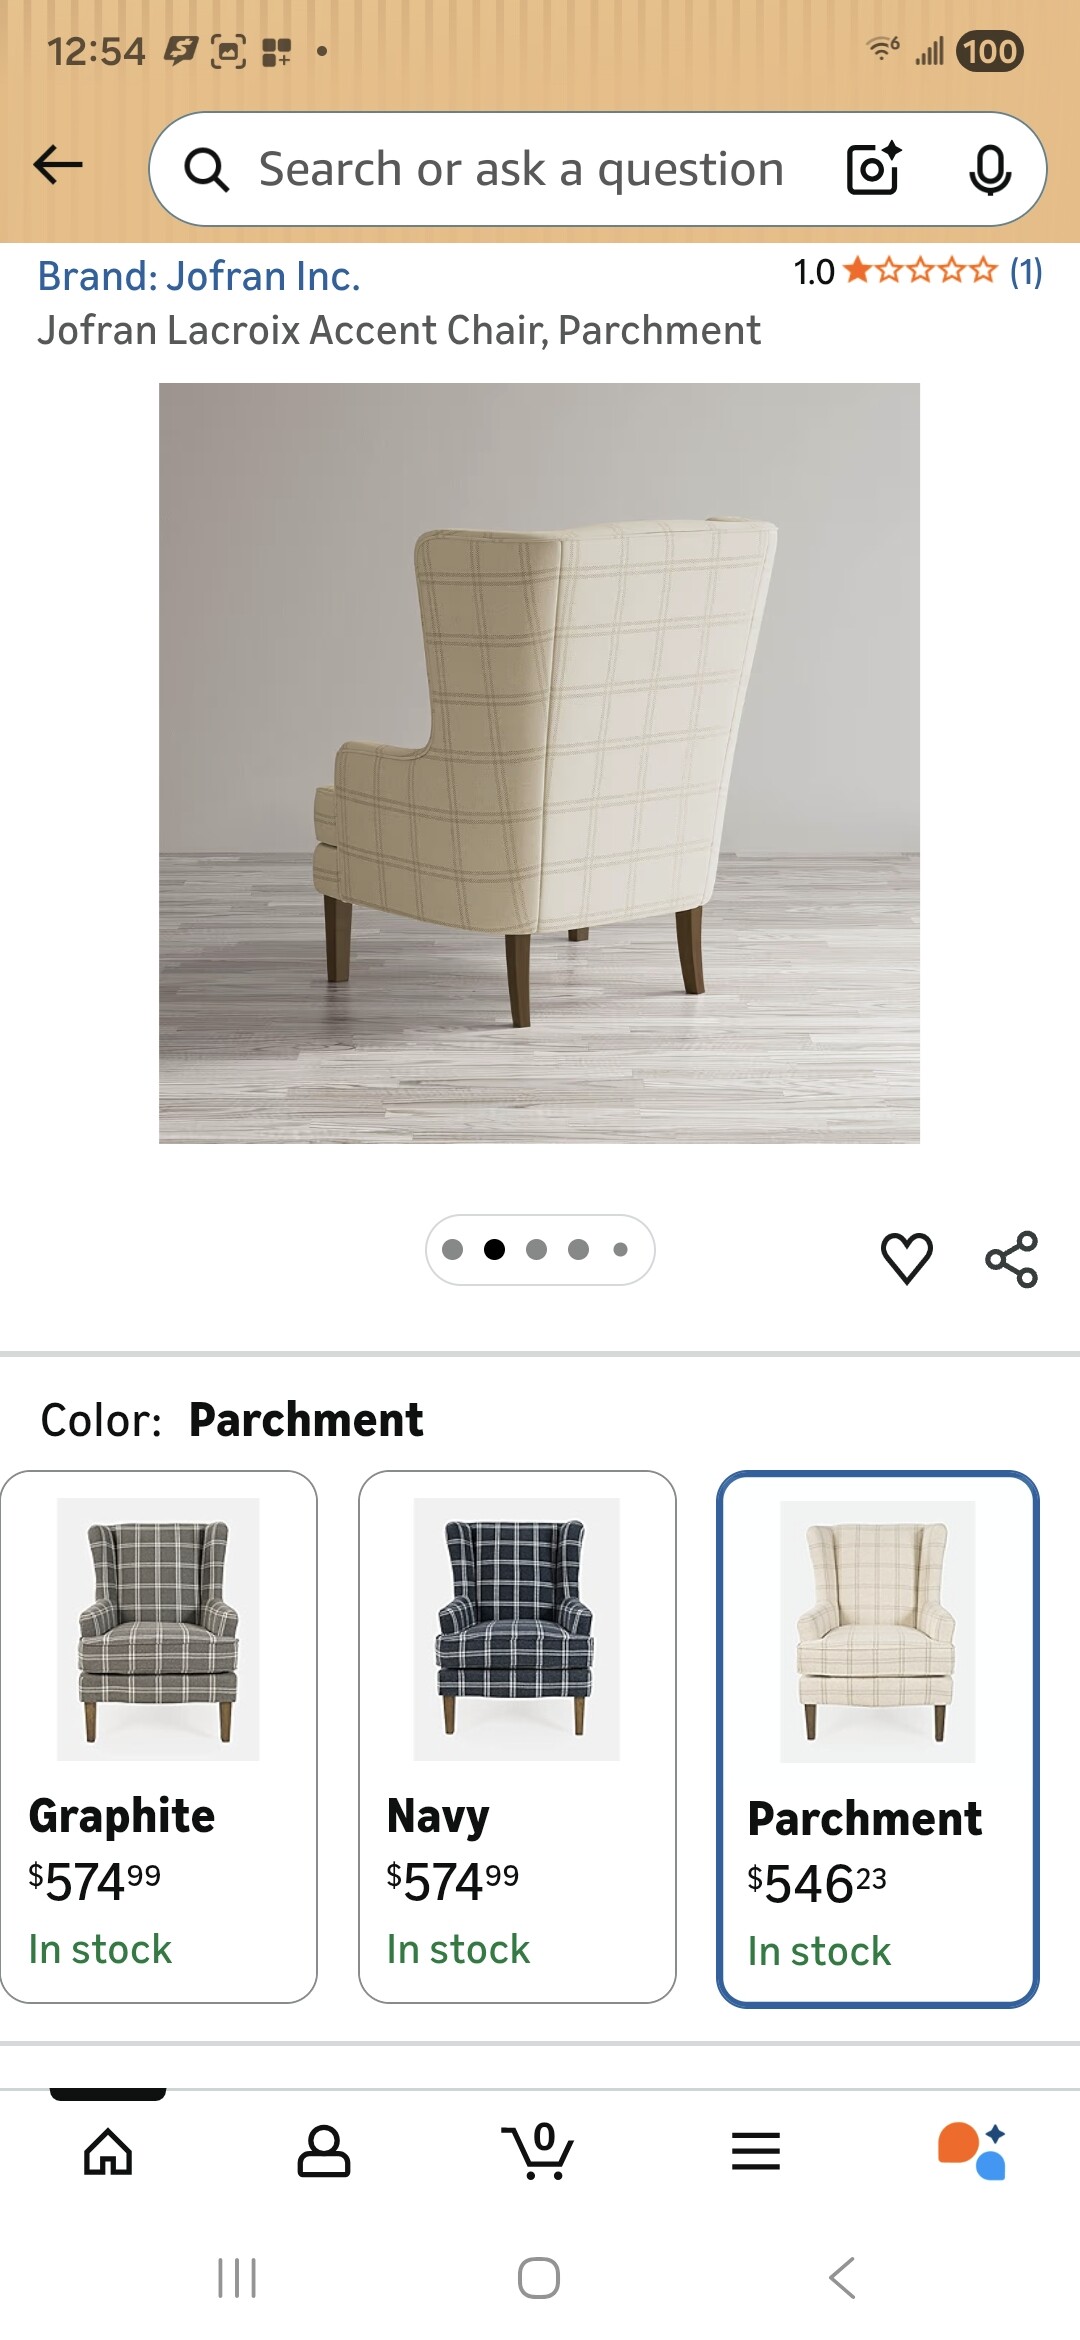The height and width of the screenshot is (2340, 1080).
Task: Start voice search with microphone icon
Action: pyautogui.click(x=990, y=169)
